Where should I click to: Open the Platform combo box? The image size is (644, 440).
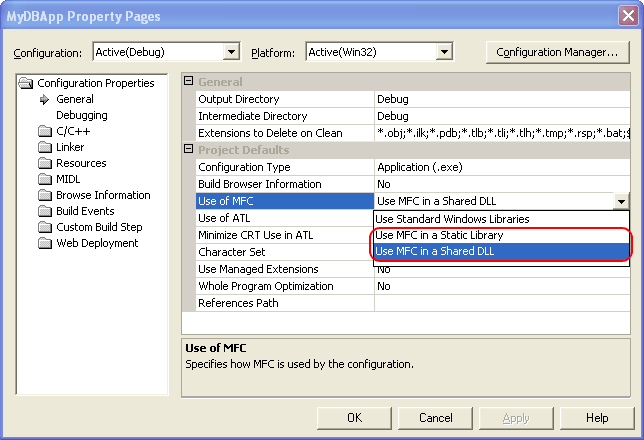pos(444,52)
